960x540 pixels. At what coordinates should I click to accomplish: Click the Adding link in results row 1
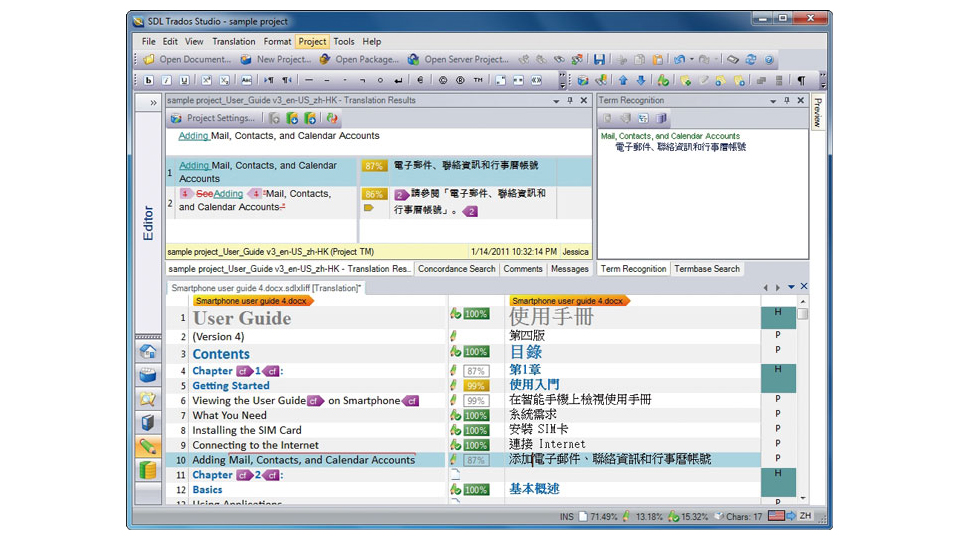194,165
